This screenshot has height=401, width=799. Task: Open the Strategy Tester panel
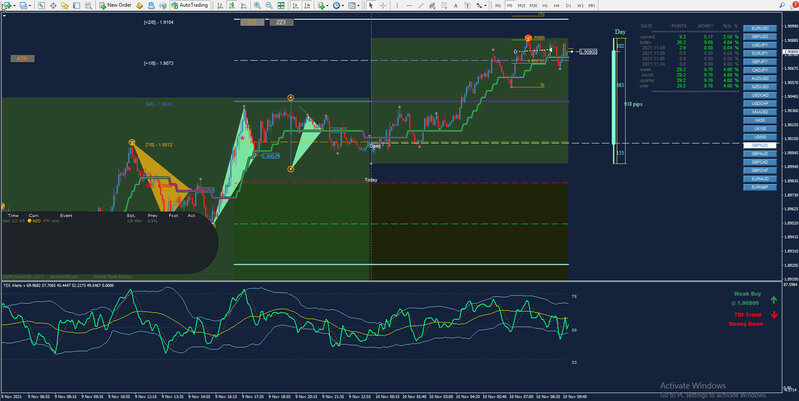click(x=89, y=5)
